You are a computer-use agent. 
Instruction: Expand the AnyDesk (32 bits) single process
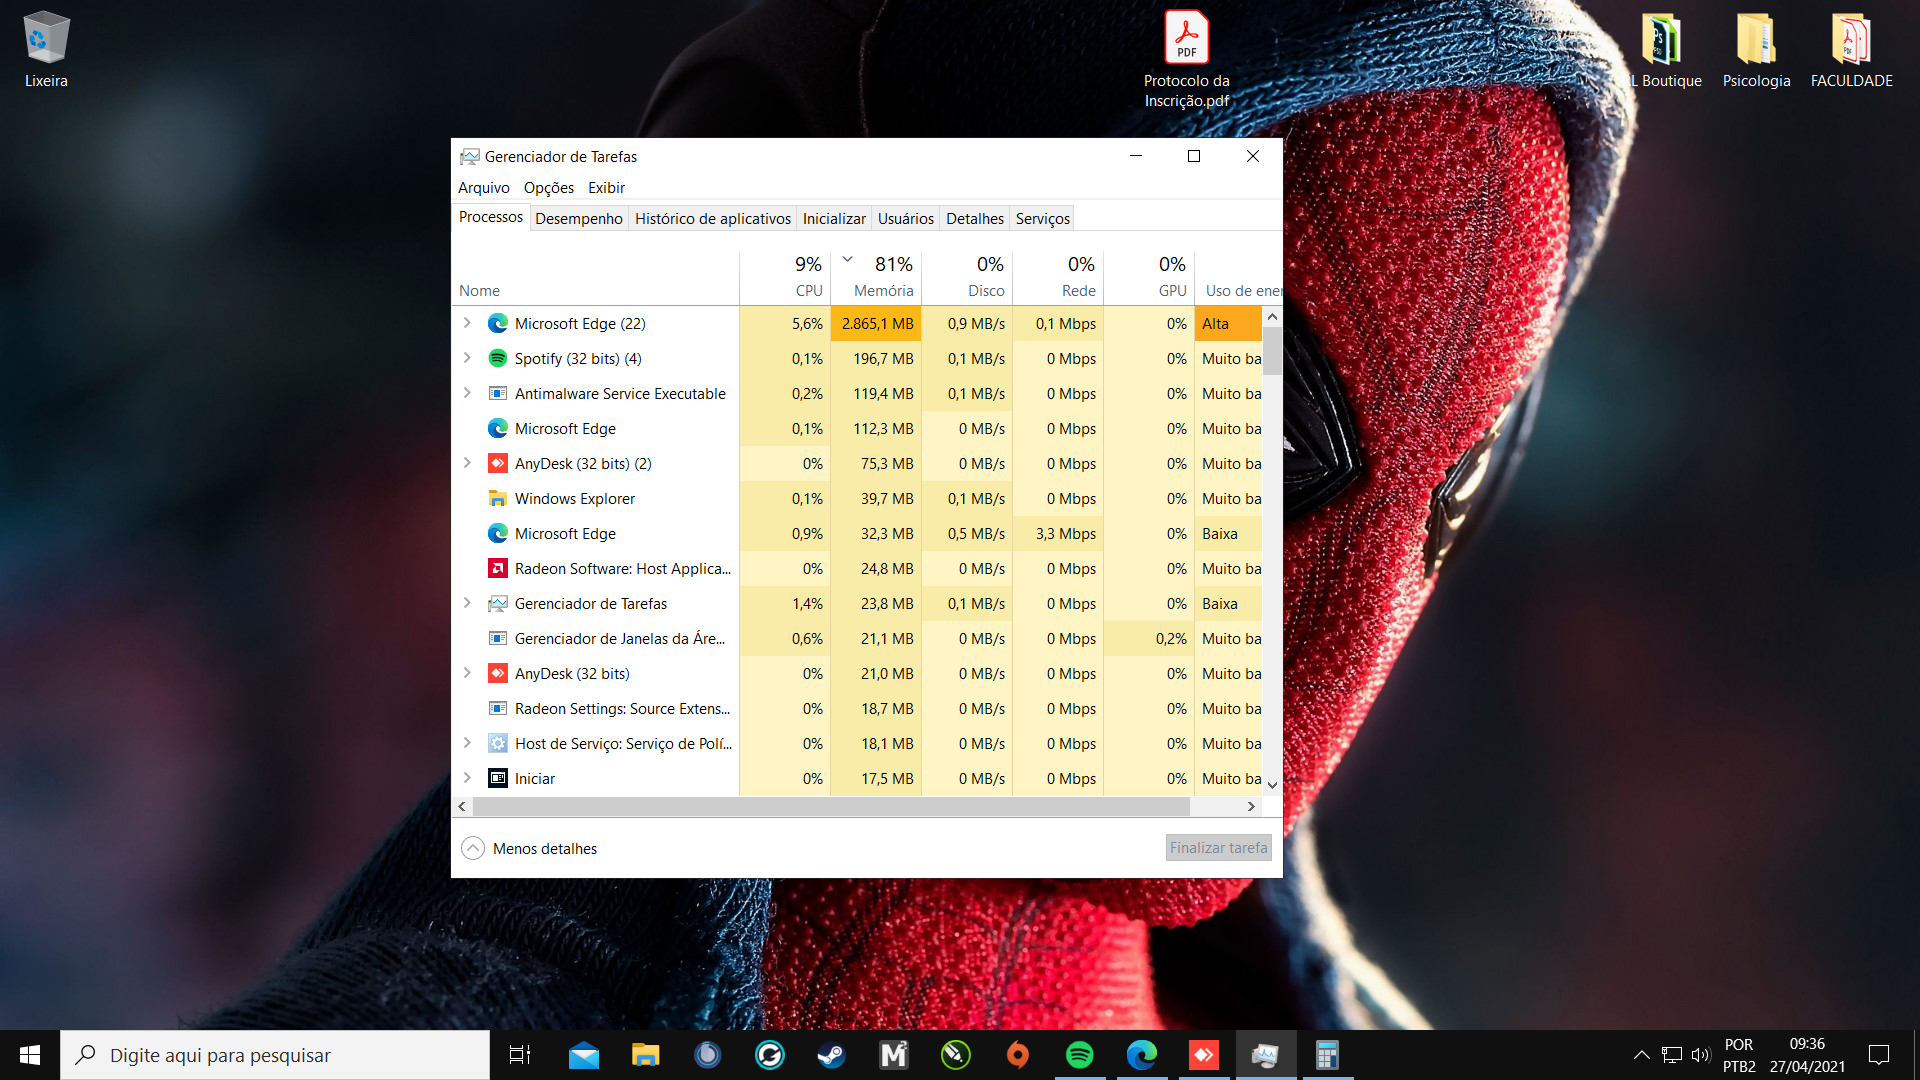click(467, 673)
